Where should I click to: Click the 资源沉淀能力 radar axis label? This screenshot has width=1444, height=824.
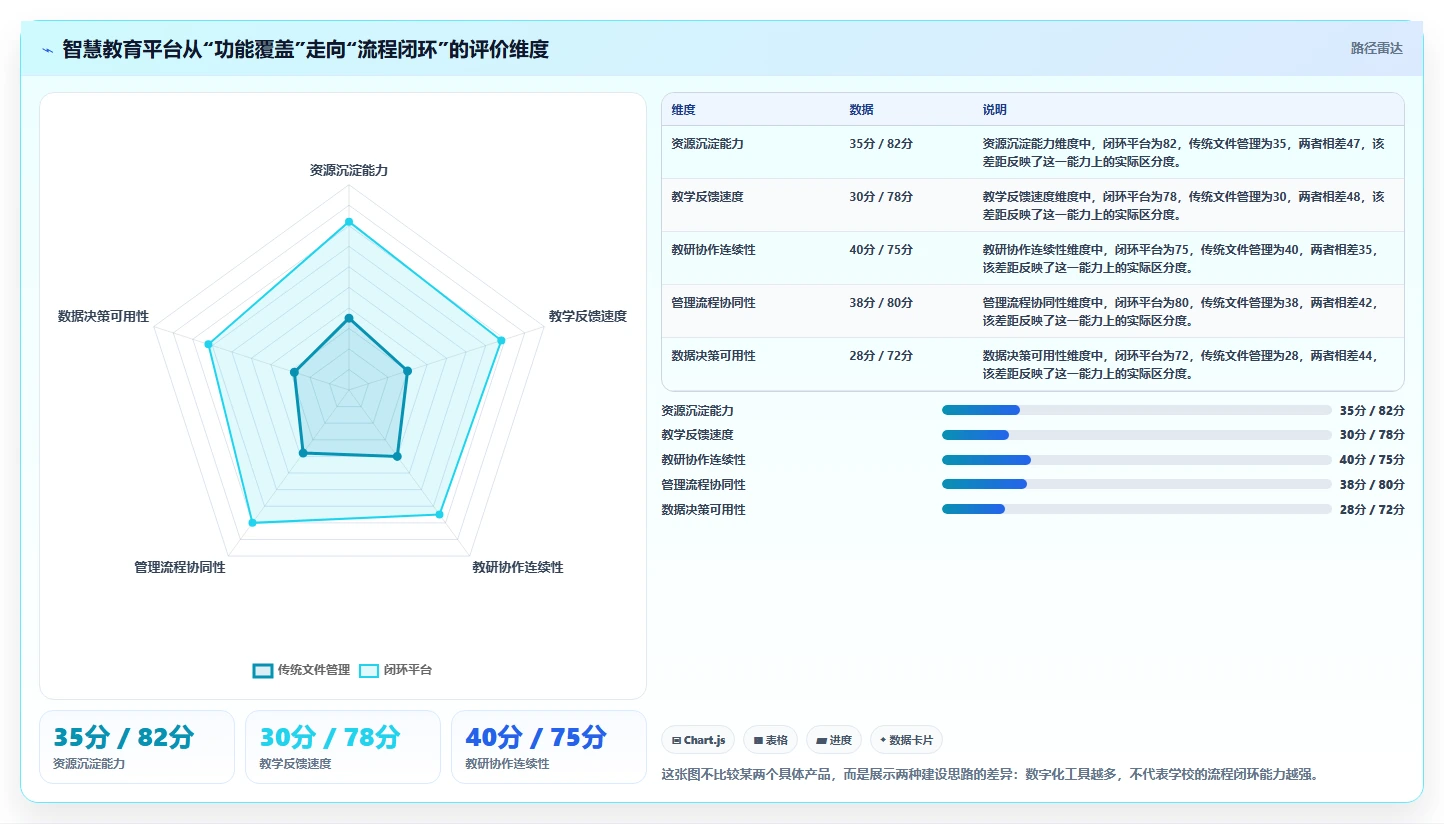[349, 171]
